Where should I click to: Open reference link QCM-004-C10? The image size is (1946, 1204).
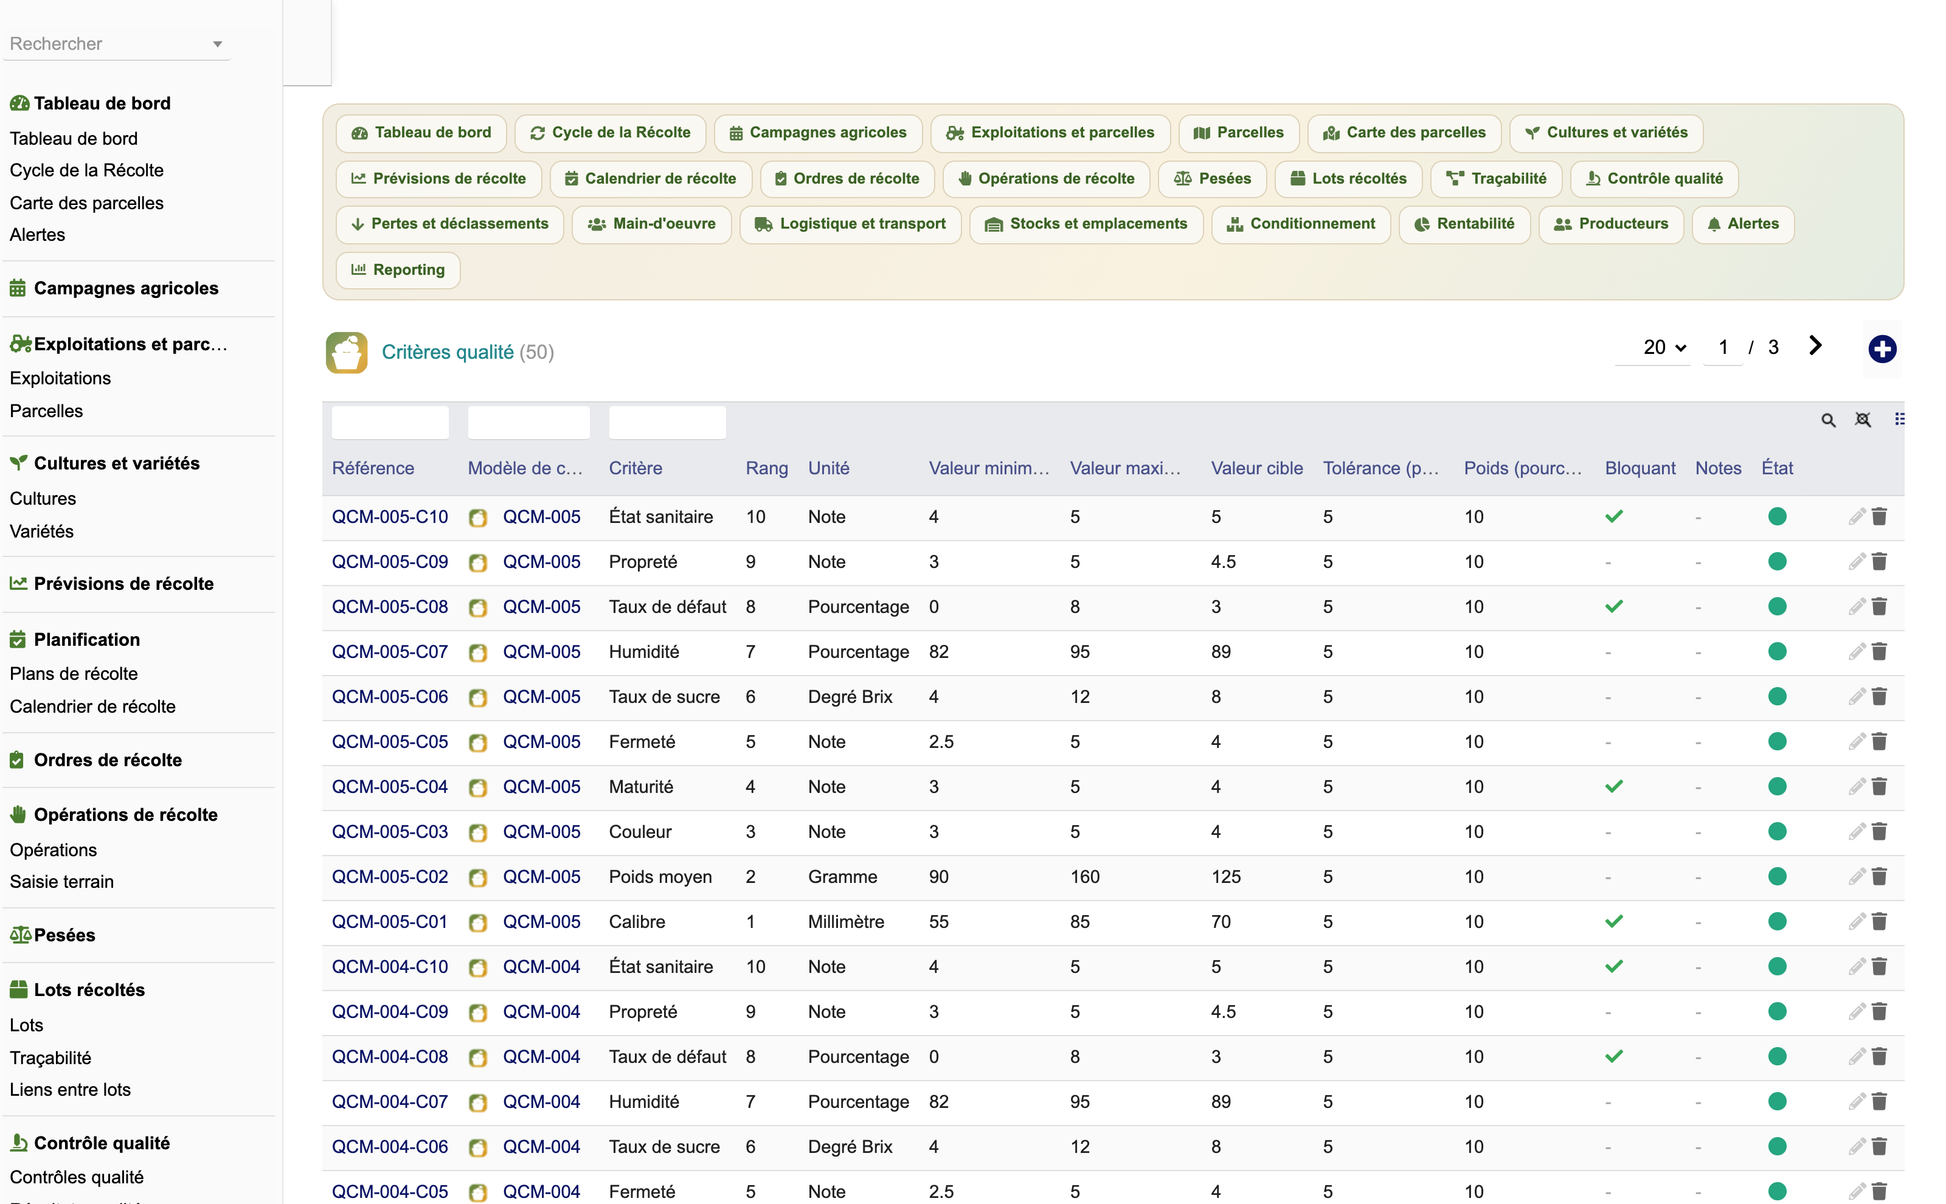390,967
